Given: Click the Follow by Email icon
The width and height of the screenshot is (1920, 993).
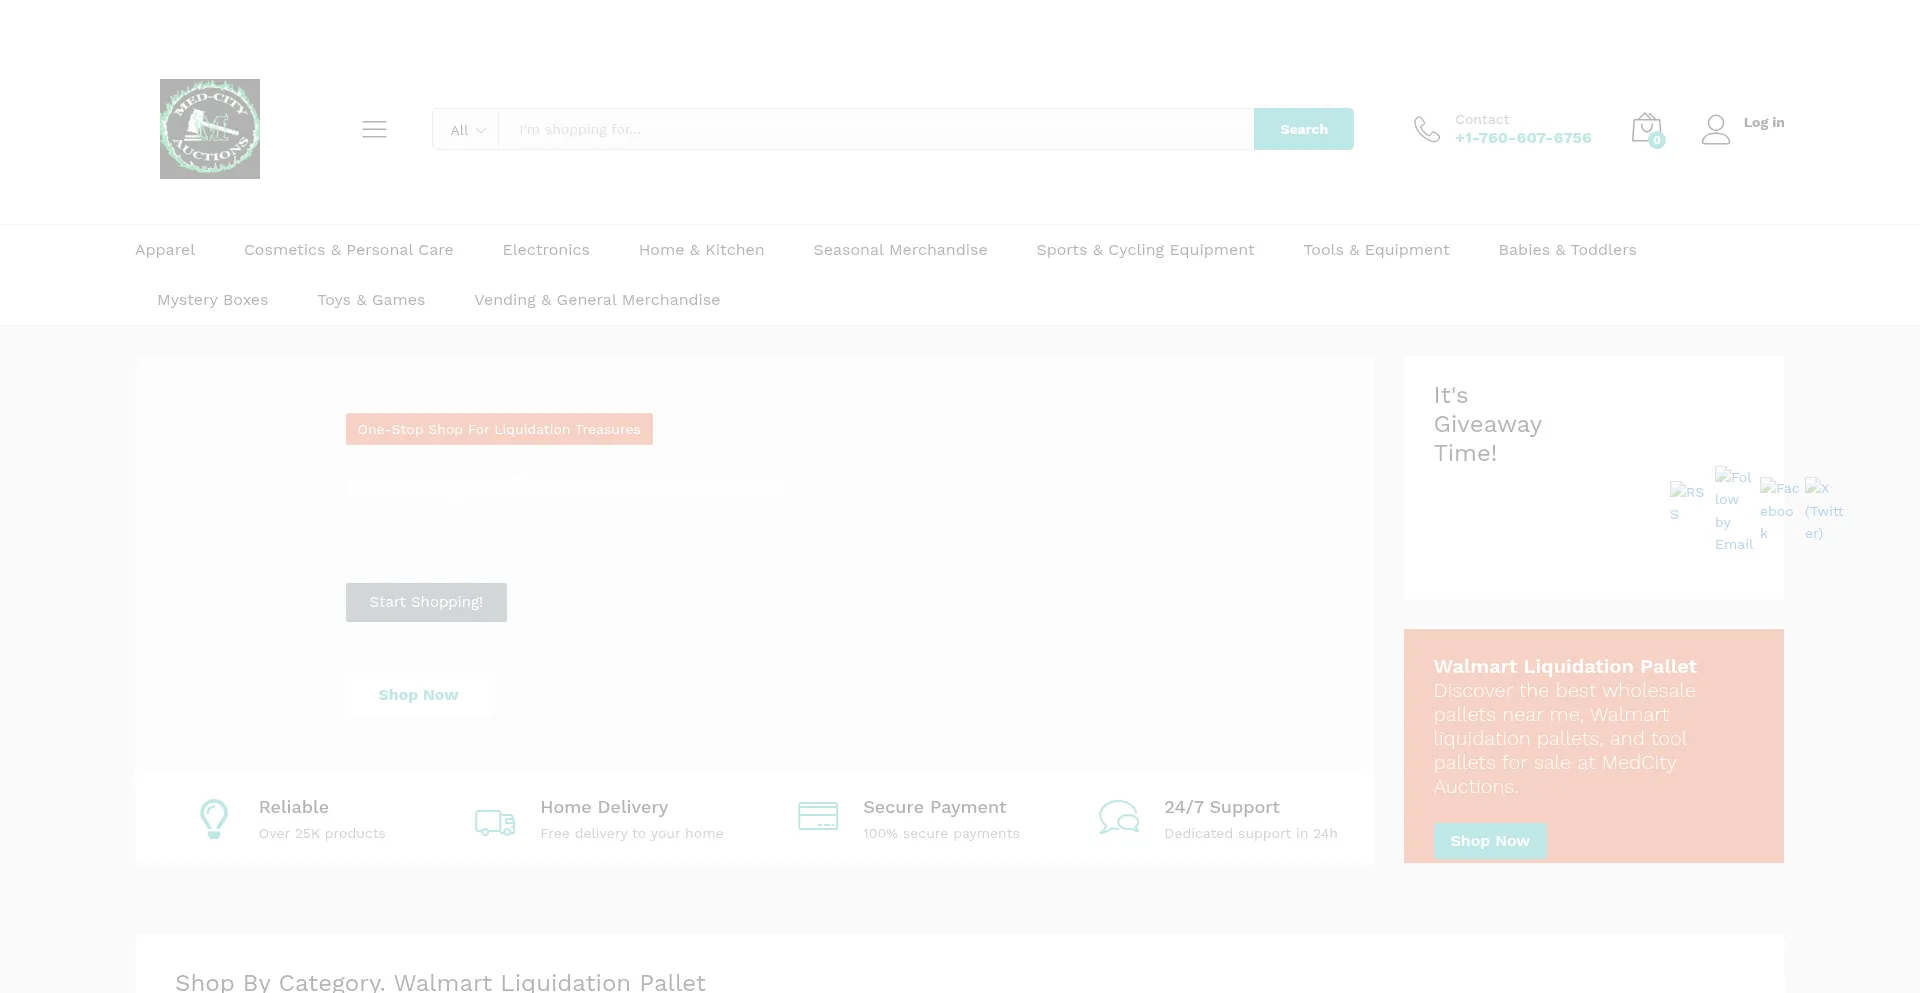Looking at the screenshot, I should (x=1733, y=510).
